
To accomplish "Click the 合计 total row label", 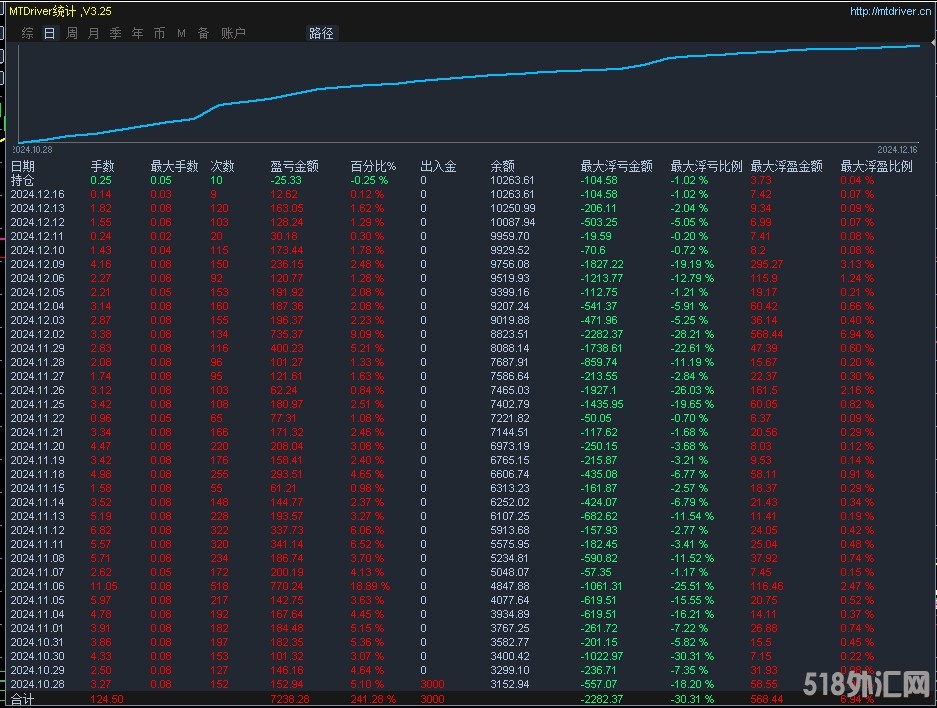I will [23, 700].
